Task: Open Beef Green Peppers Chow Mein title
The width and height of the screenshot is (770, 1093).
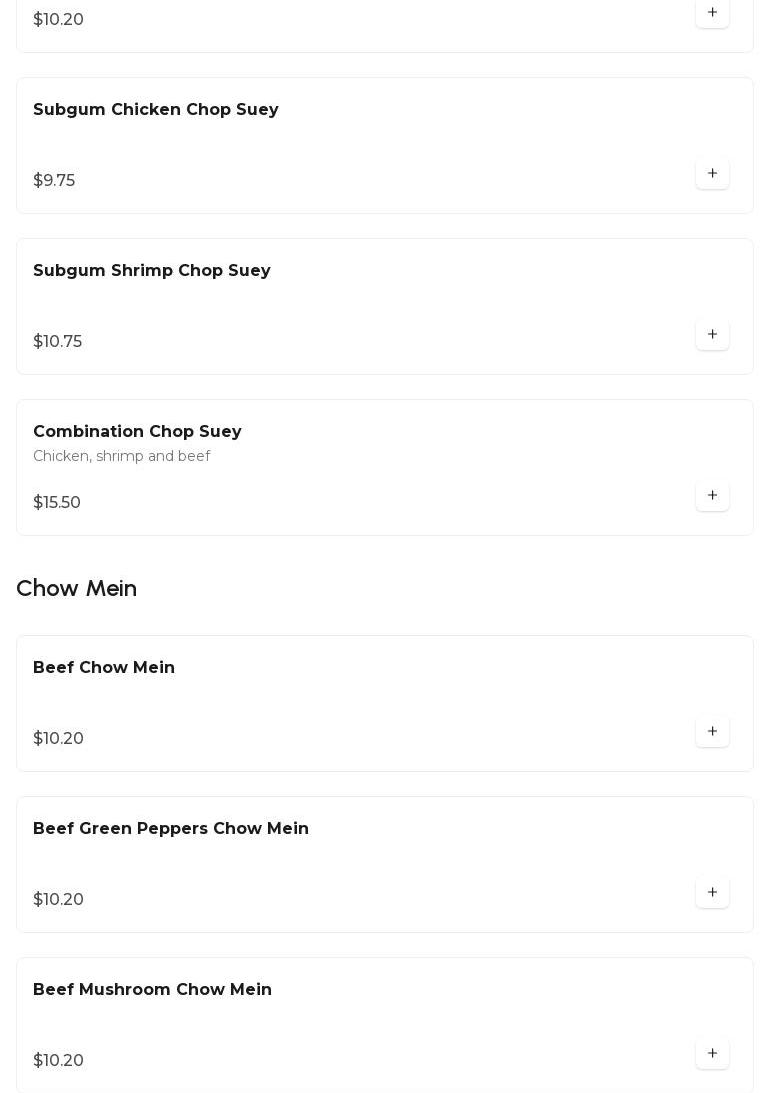Action: point(171,829)
